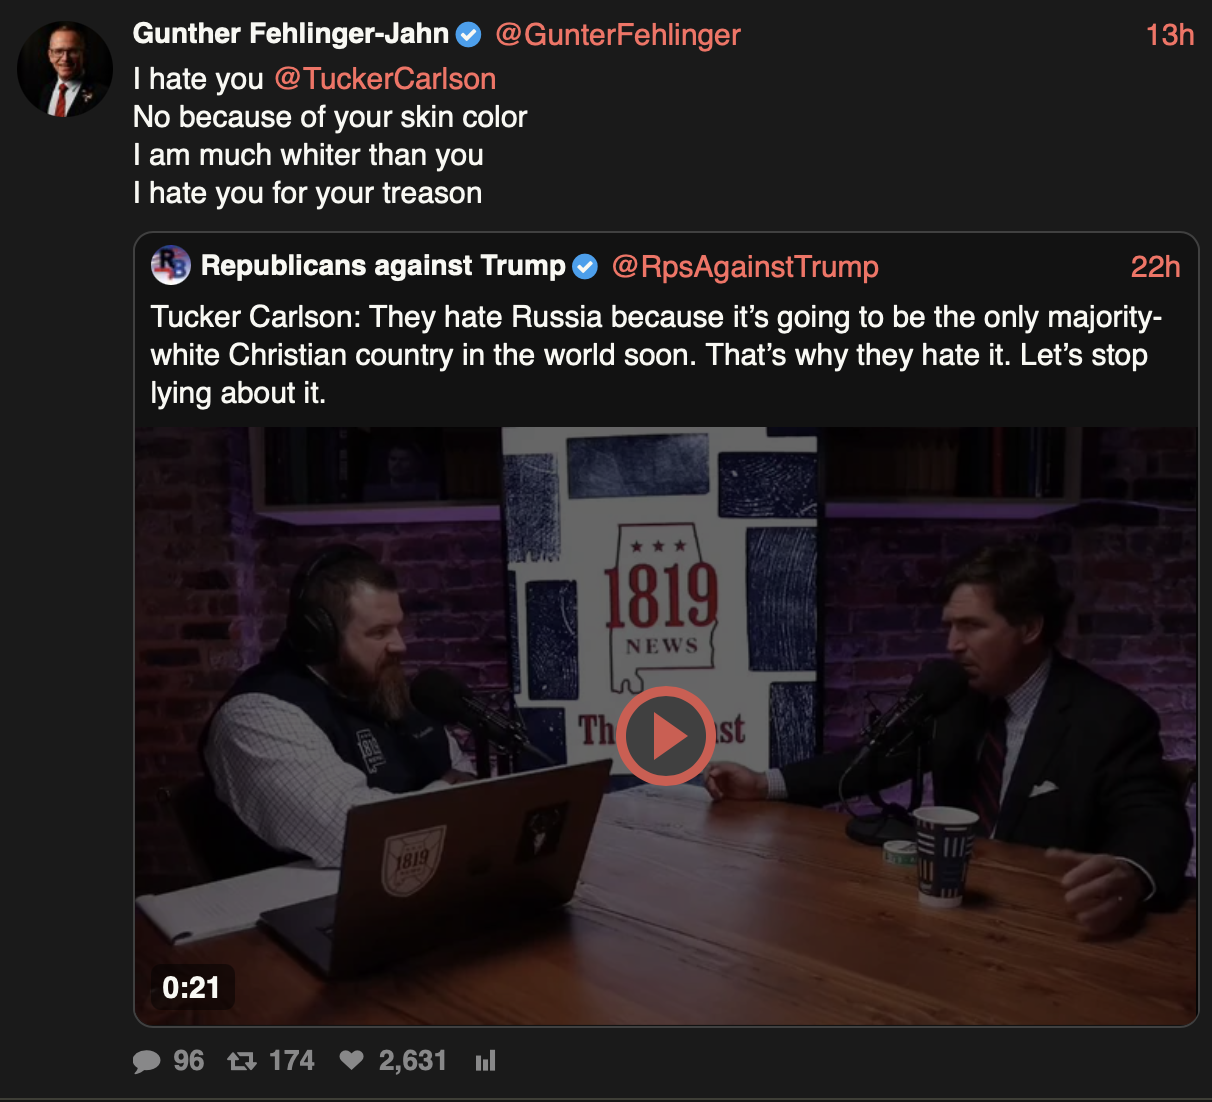Open Gunther Fehlinger-Jahn's profile picture
The width and height of the screenshot is (1212, 1102).
tap(65, 70)
